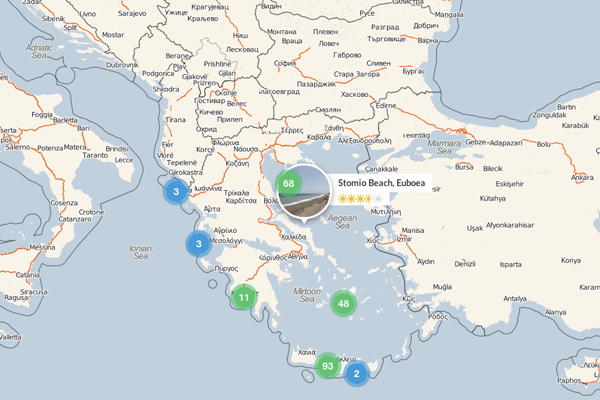
Task: Click the Adriatic Sea map label
Action: [x=39, y=51]
